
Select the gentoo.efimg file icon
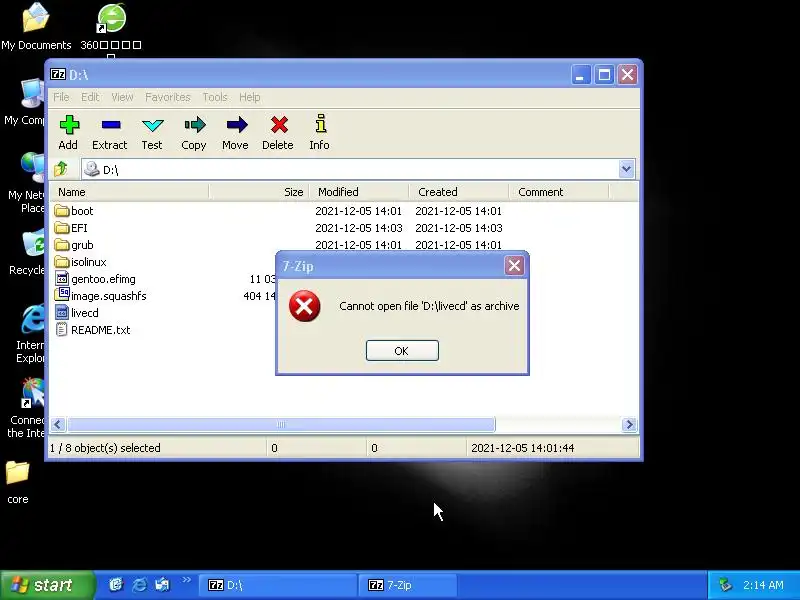point(62,279)
